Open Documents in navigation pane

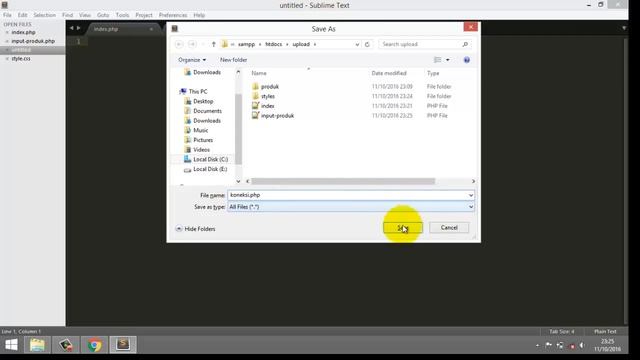pyautogui.click(x=207, y=111)
